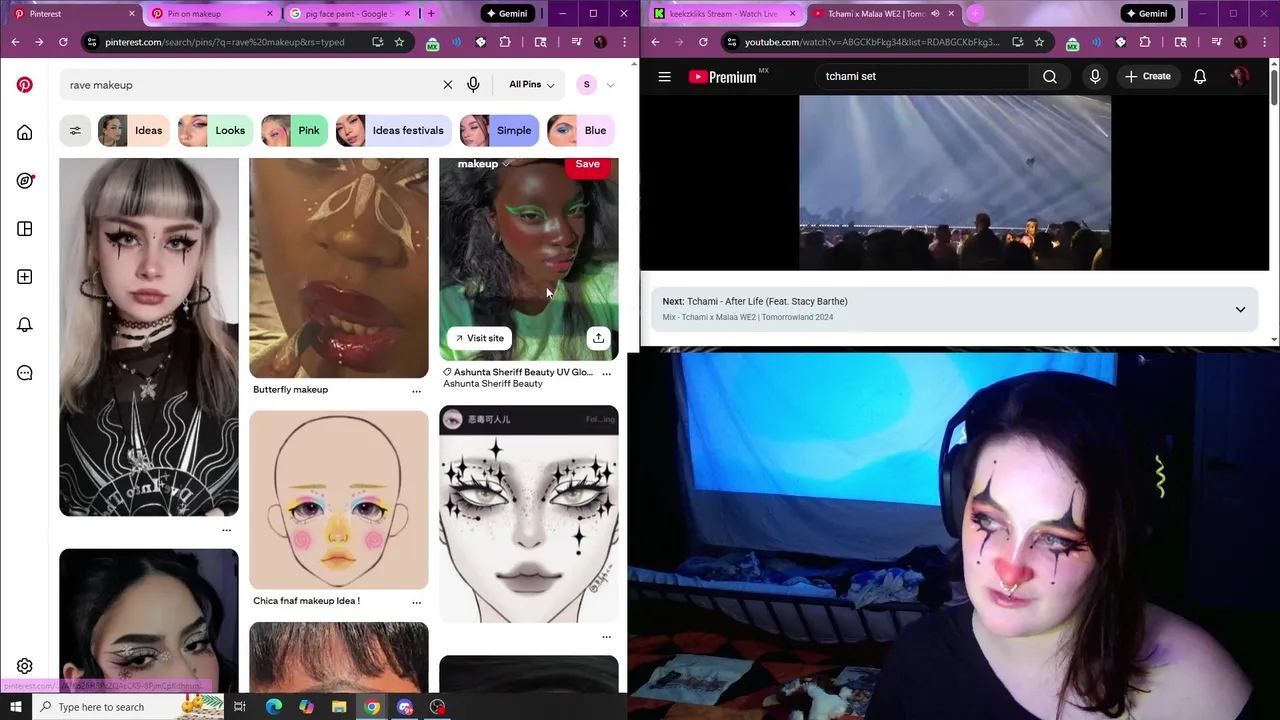Open the goth girl makeup pin thumbnail

click(x=149, y=337)
